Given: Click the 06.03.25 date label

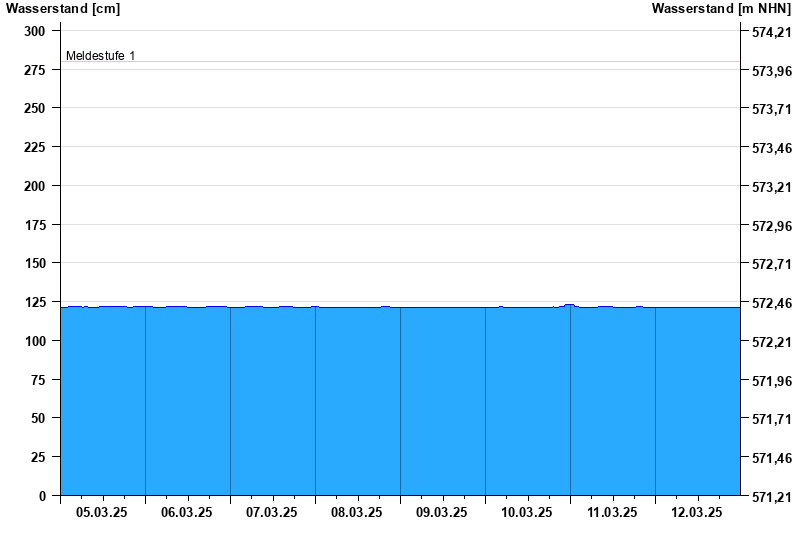Looking at the screenshot, I should [x=187, y=512].
